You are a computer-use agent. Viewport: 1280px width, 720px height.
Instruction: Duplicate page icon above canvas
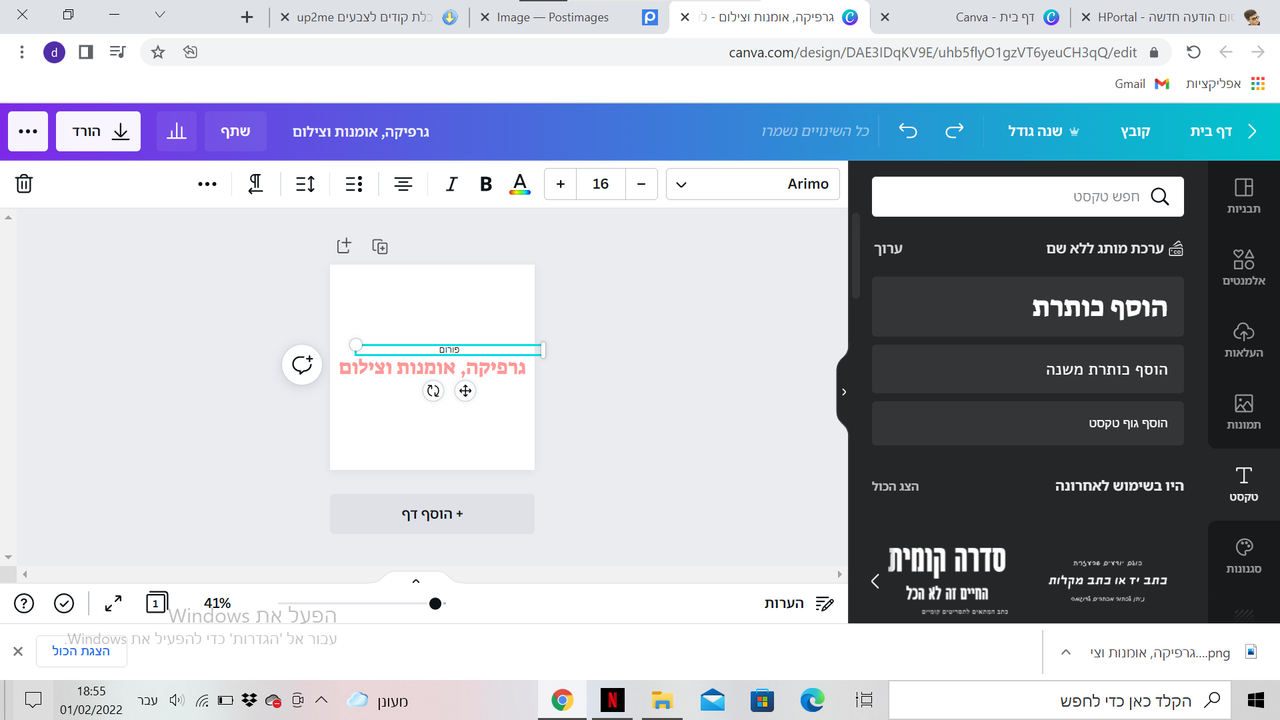pyautogui.click(x=380, y=246)
